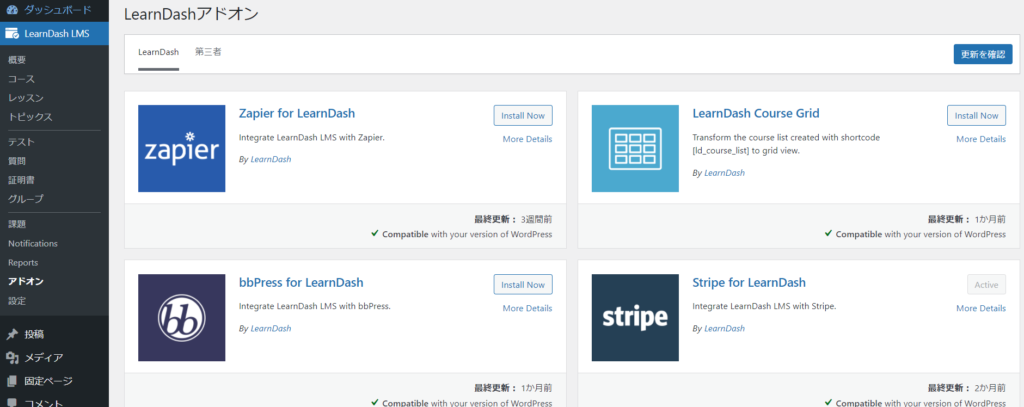Click the 2か月前 last-updated text
Viewport: 1024px width, 407px height.
click(x=991, y=389)
